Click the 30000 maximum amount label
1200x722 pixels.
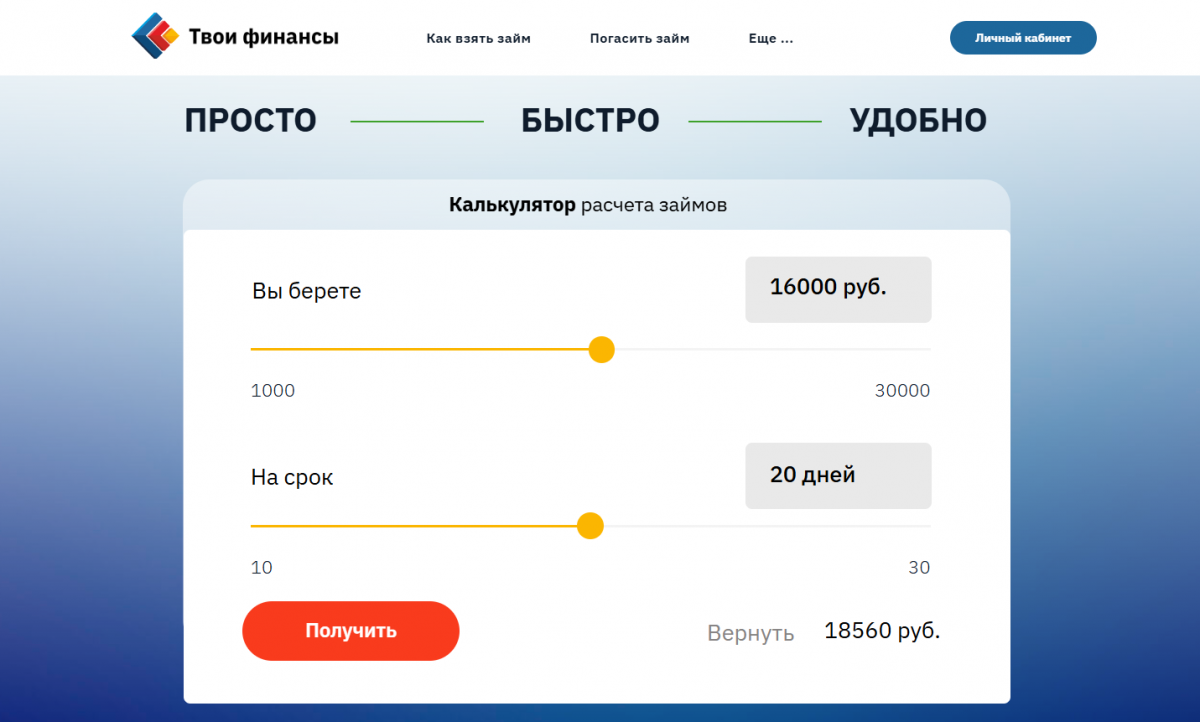902,391
